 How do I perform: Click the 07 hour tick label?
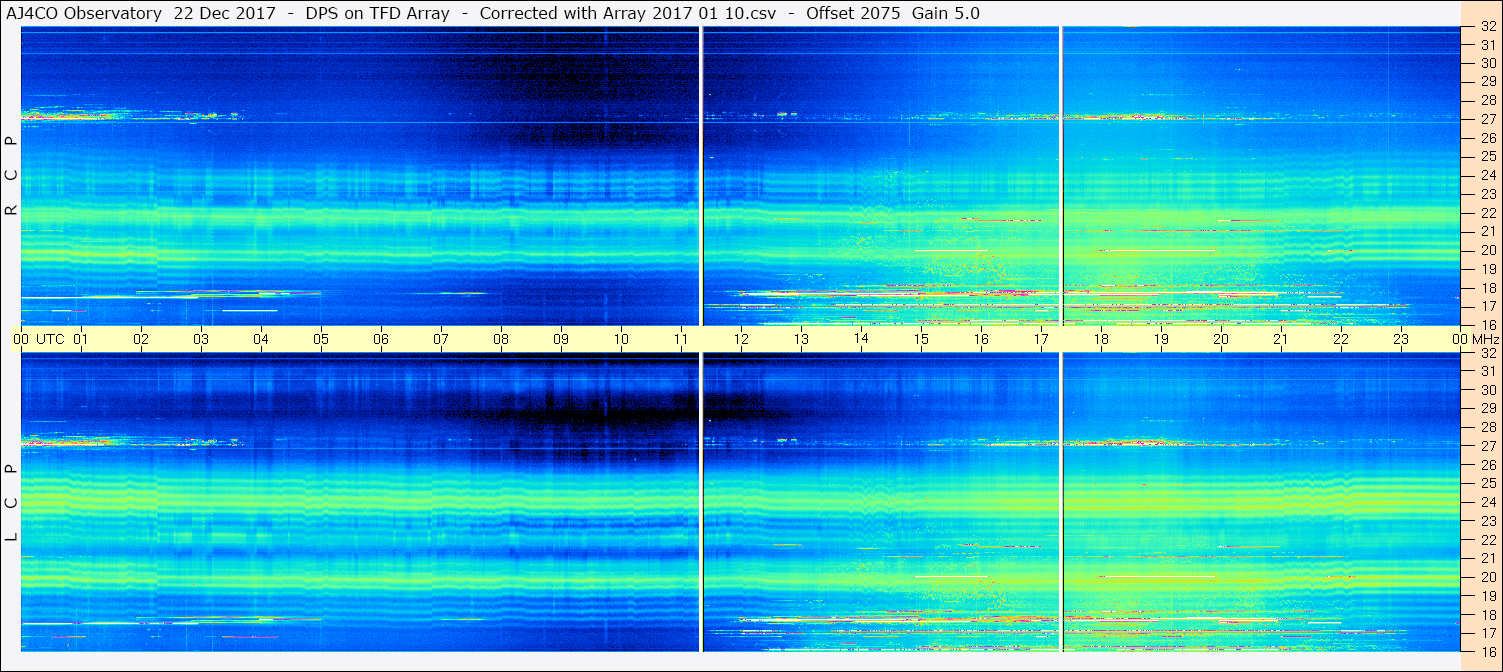pyautogui.click(x=441, y=339)
